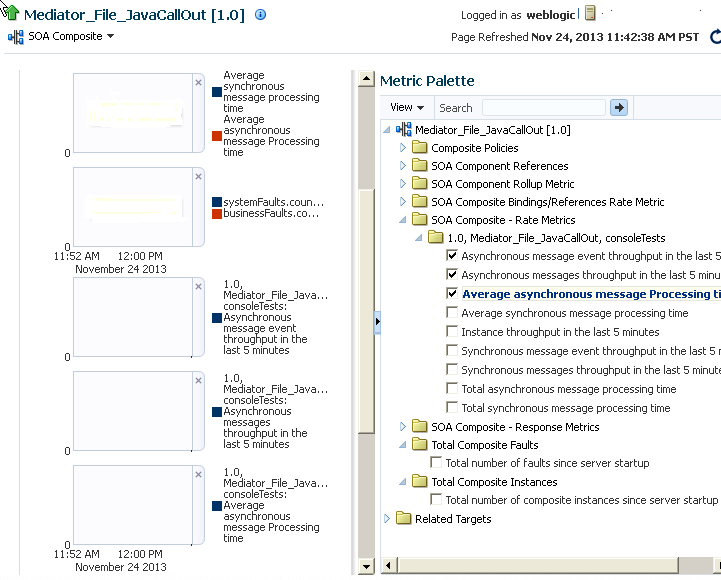Click the Metric Palette search field
The width and height of the screenshot is (721, 580).
point(543,107)
